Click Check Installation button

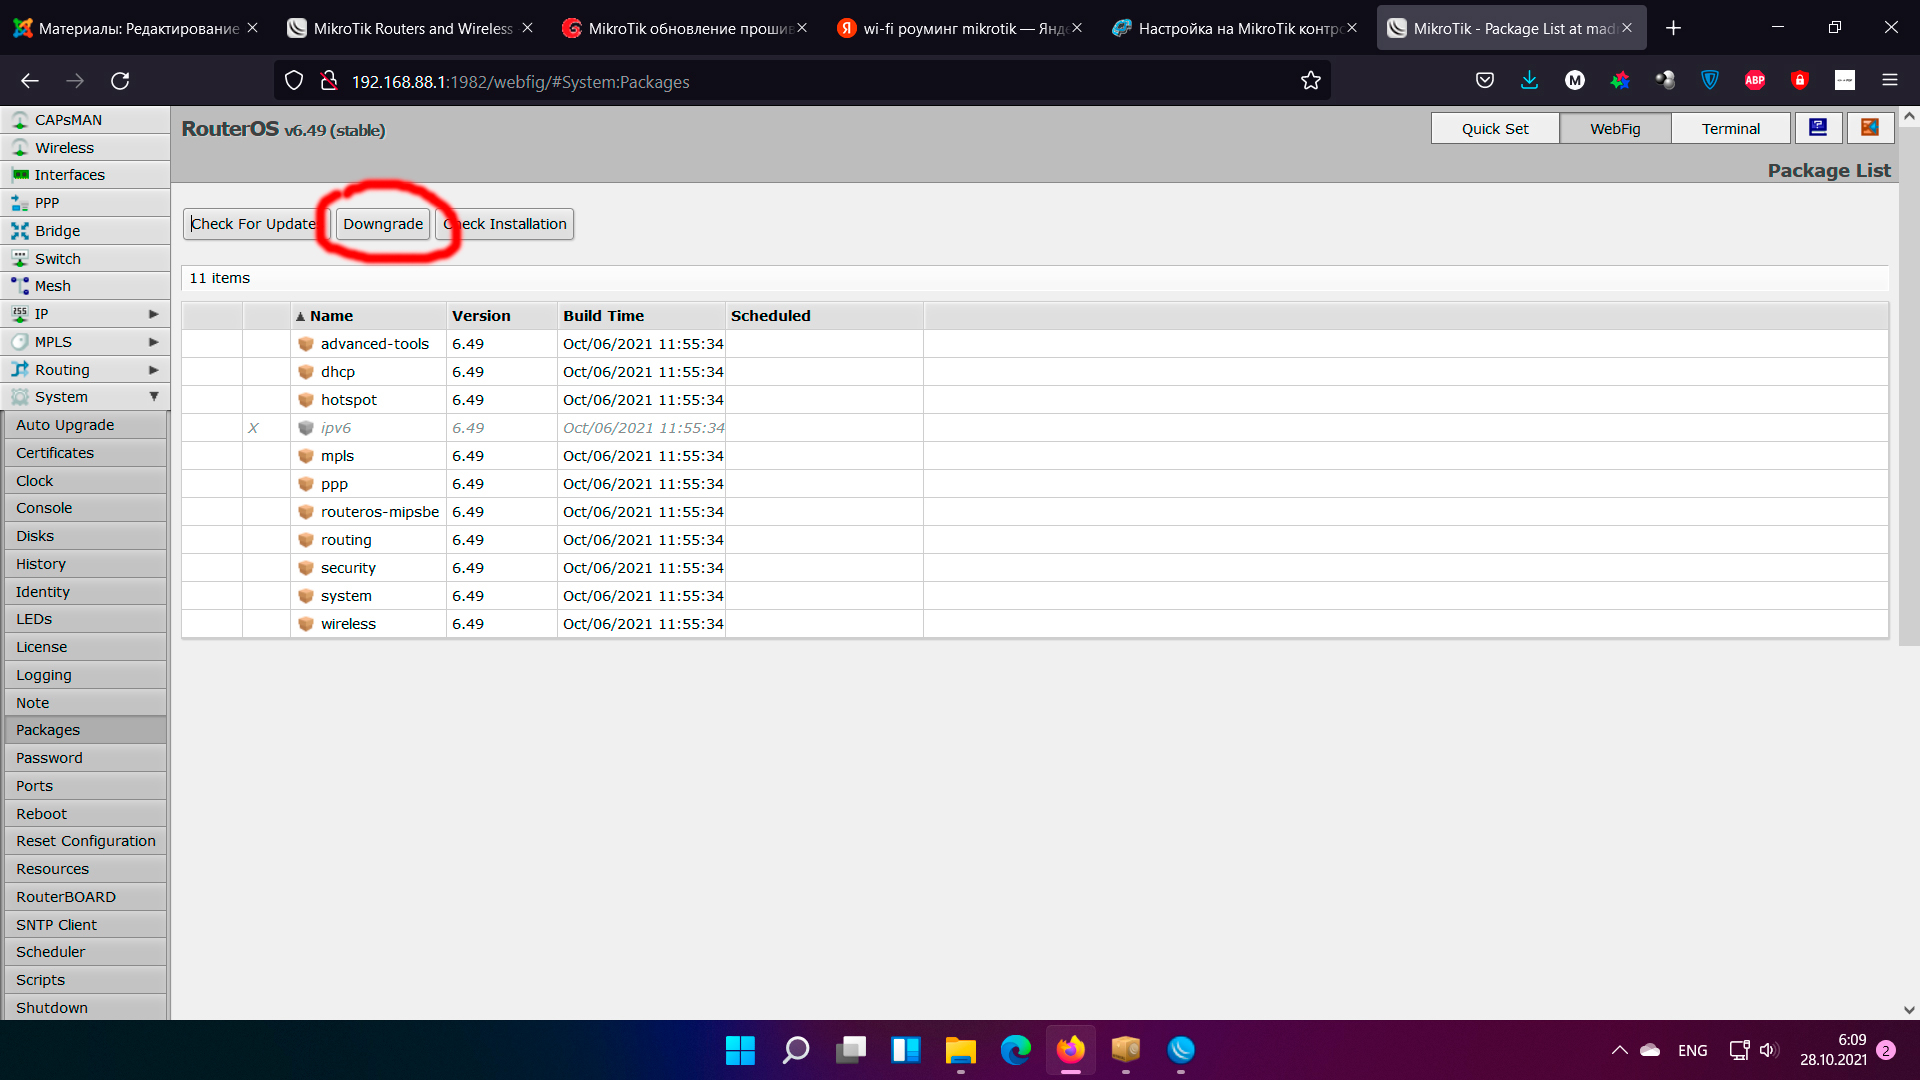click(505, 224)
